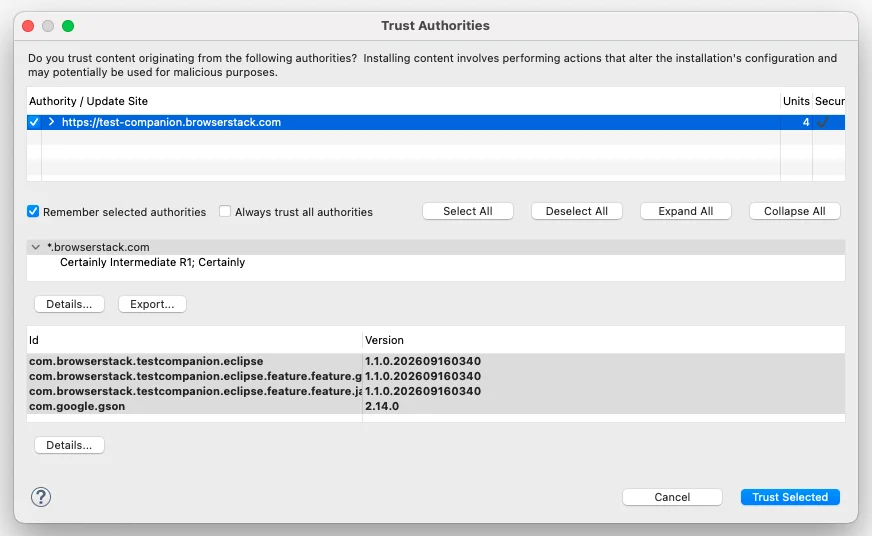Select the com.browserstack.testcompanion.eclipse.feature.feature.g row
The width and height of the screenshot is (872, 536).
pyautogui.click(x=436, y=376)
